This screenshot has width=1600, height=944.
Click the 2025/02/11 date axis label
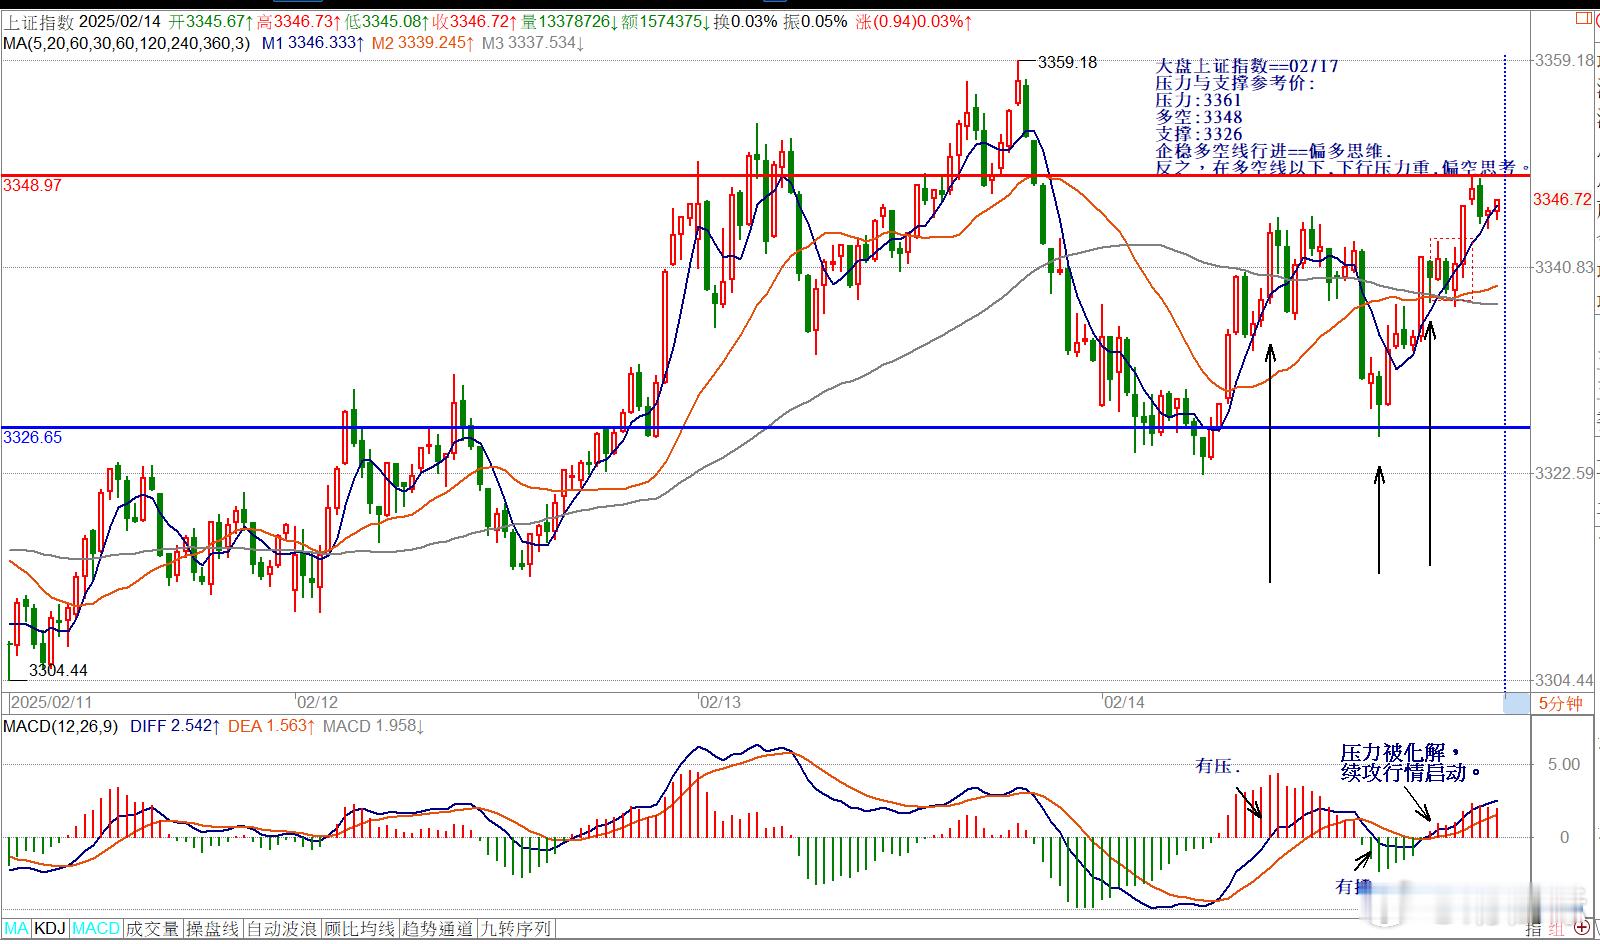coord(51,702)
